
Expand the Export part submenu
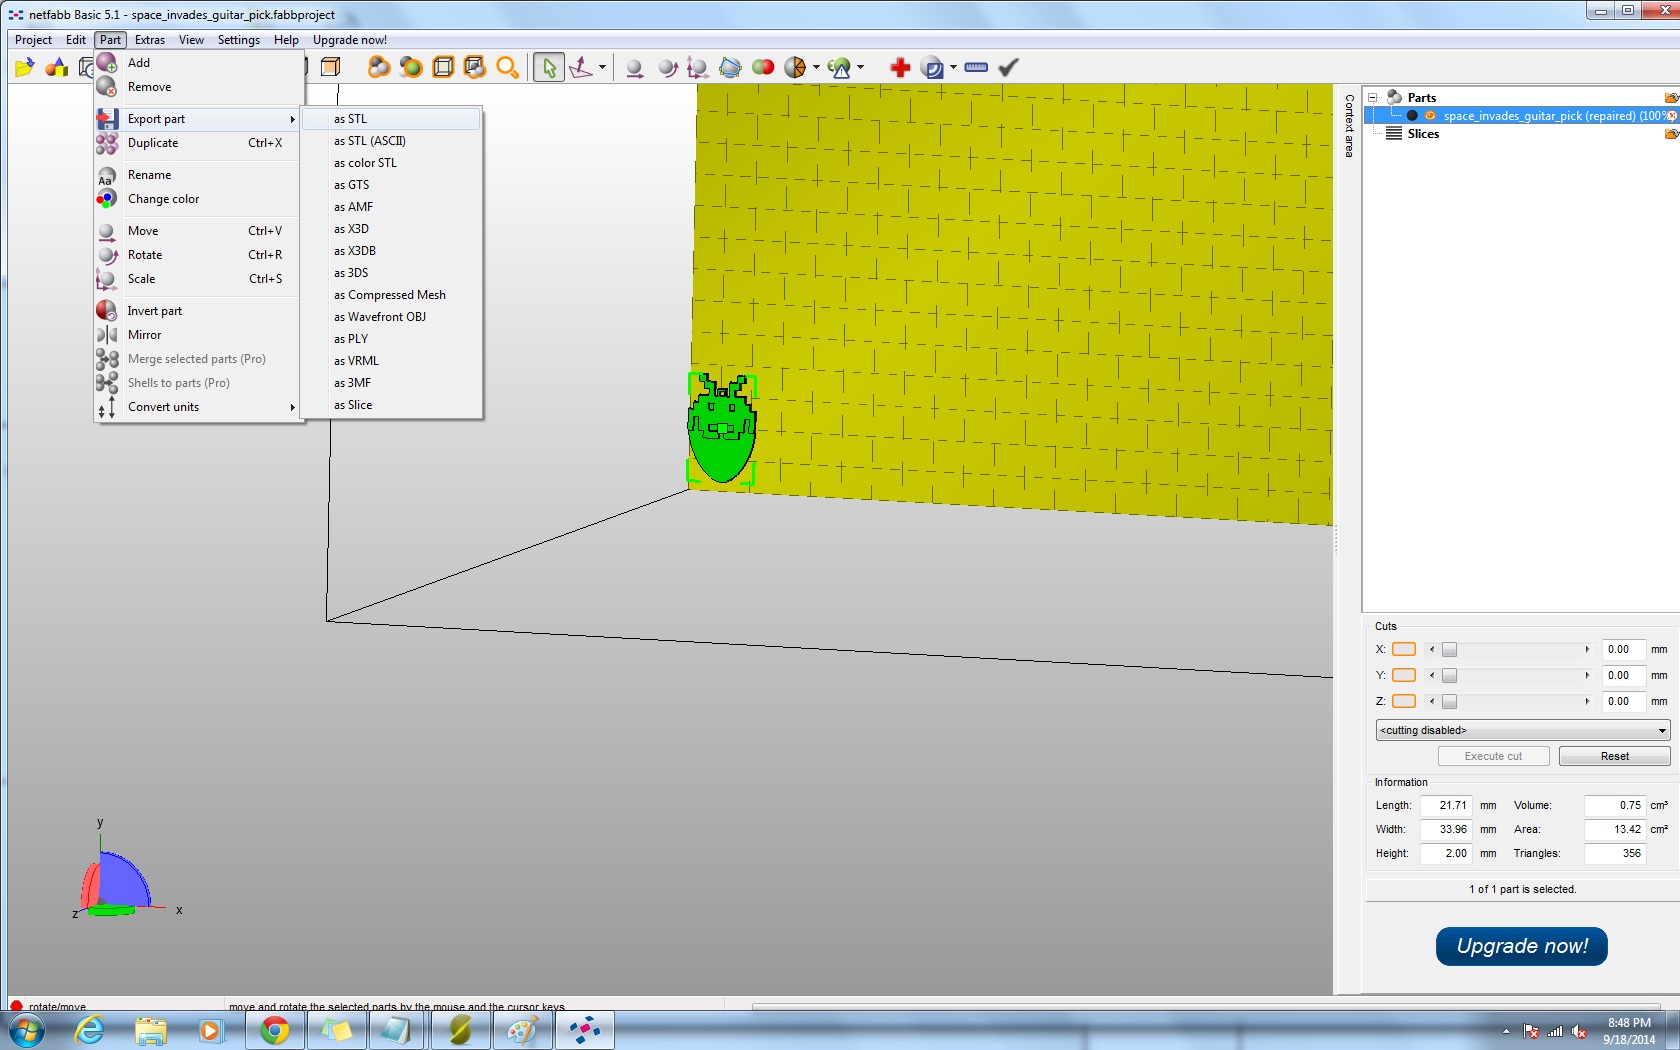(x=198, y=119)
